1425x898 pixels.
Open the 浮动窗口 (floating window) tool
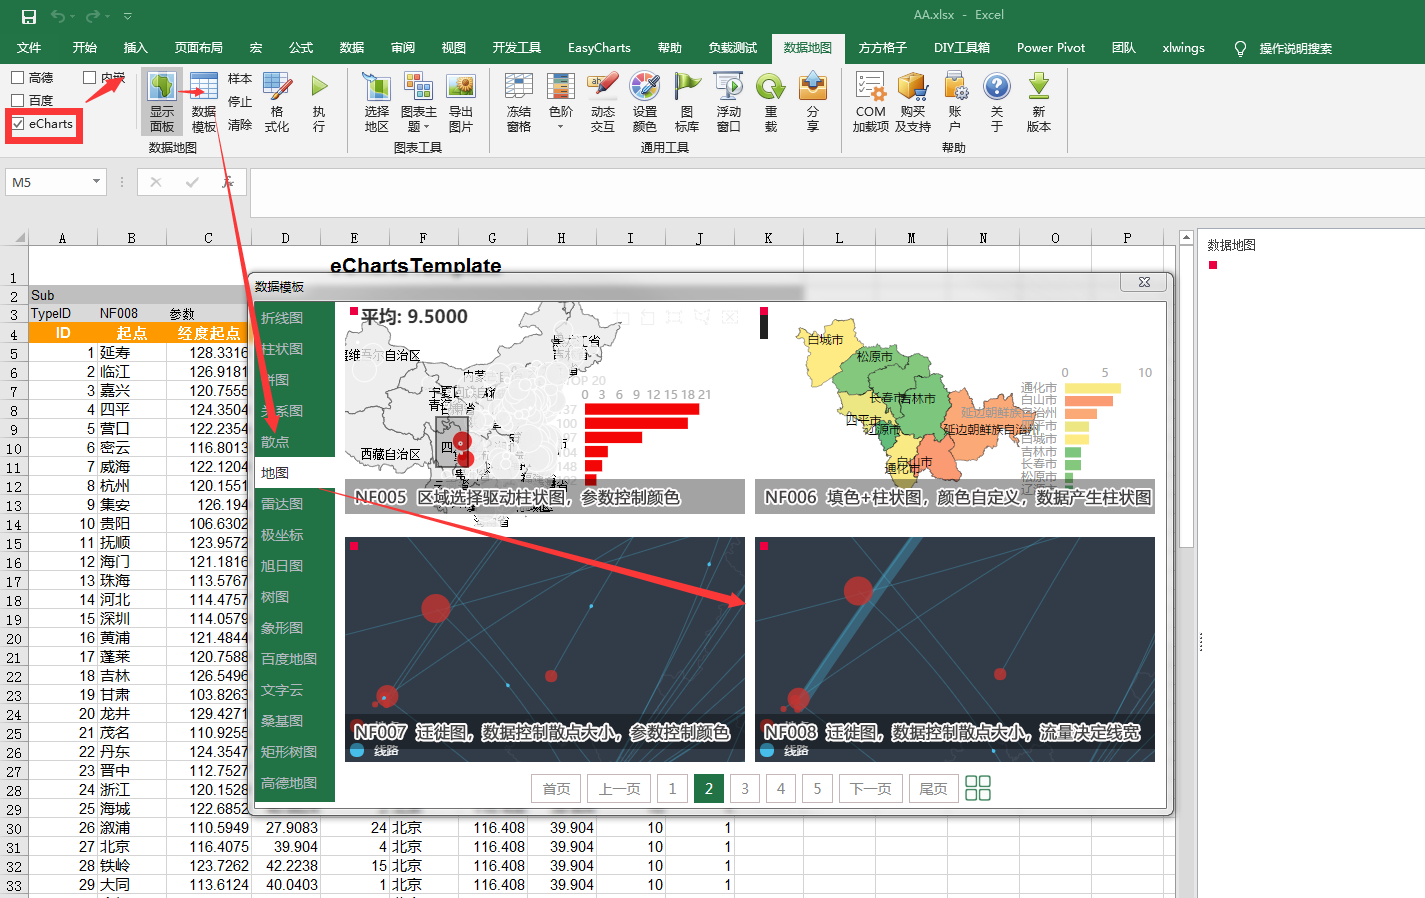coord(728,103)
